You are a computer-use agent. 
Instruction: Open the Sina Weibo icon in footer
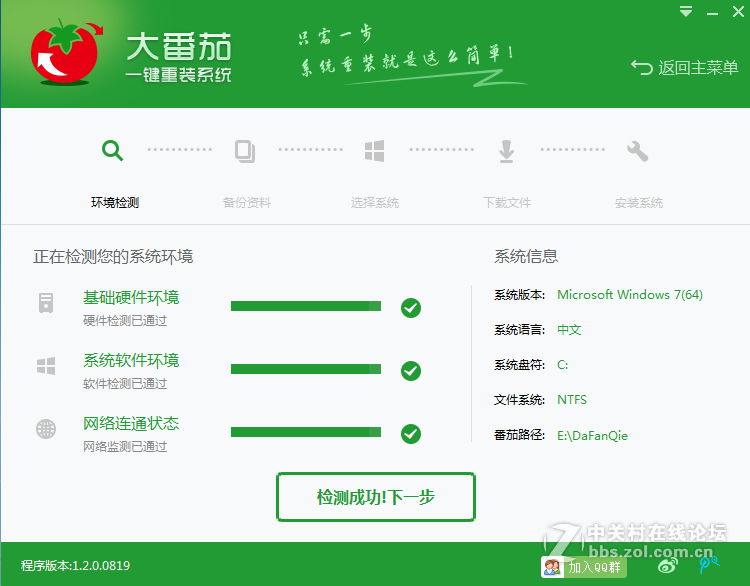668,566
